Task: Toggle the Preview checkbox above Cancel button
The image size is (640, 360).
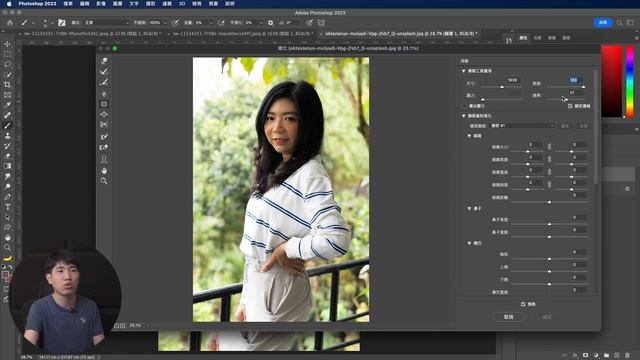Action: point(523,304)
